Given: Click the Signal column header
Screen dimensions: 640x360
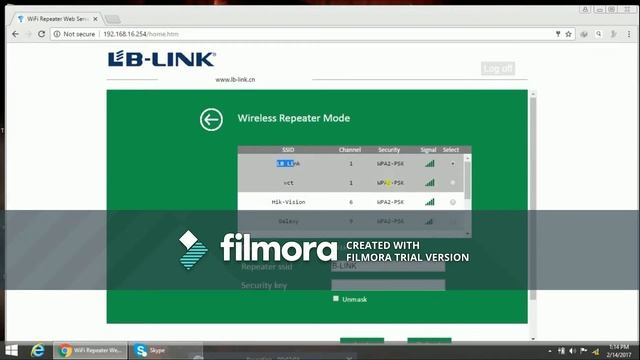Looking at the screenshot, I should (428, 150).
